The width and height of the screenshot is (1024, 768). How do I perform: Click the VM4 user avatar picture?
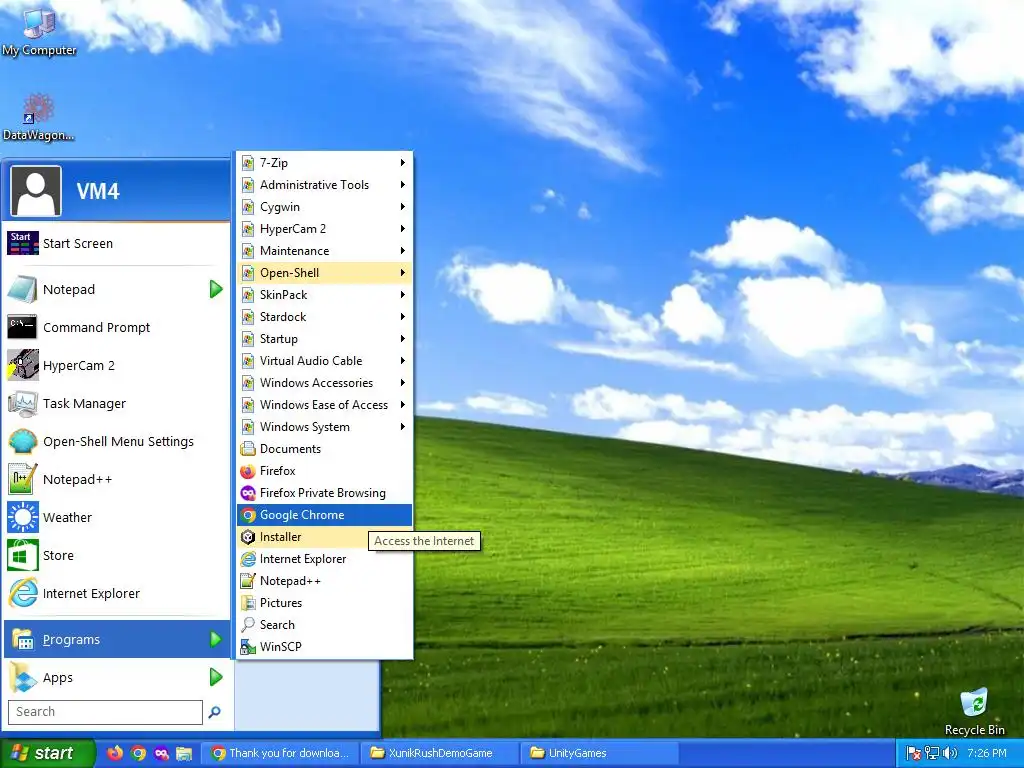[36, 191]
